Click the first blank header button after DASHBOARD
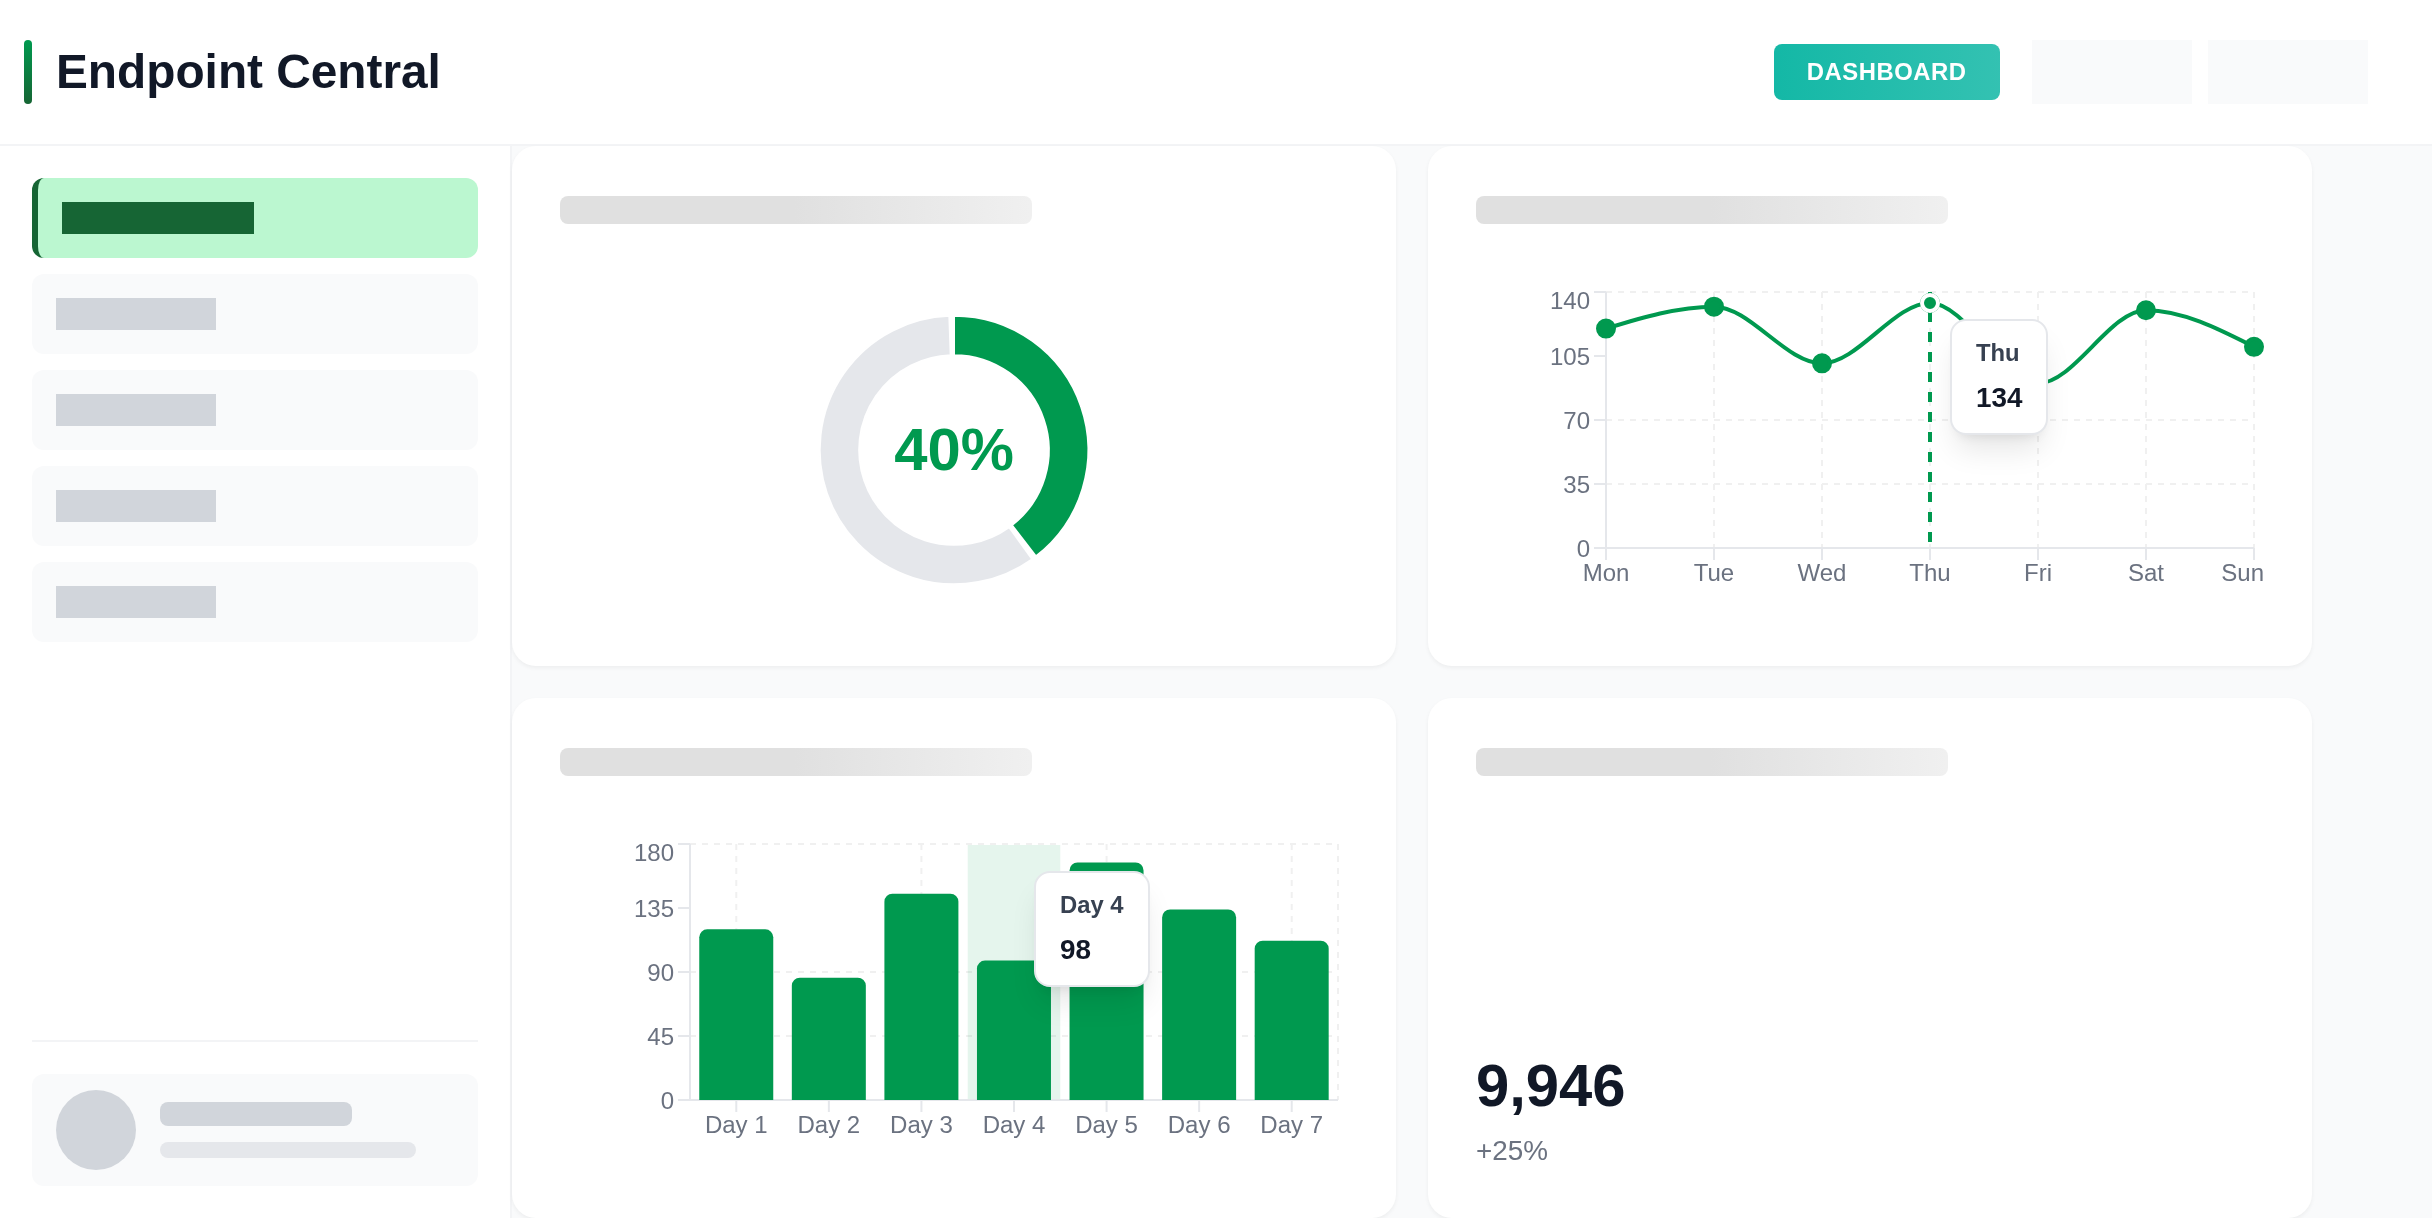2432x1218 pixels. tap(2111, 72)
